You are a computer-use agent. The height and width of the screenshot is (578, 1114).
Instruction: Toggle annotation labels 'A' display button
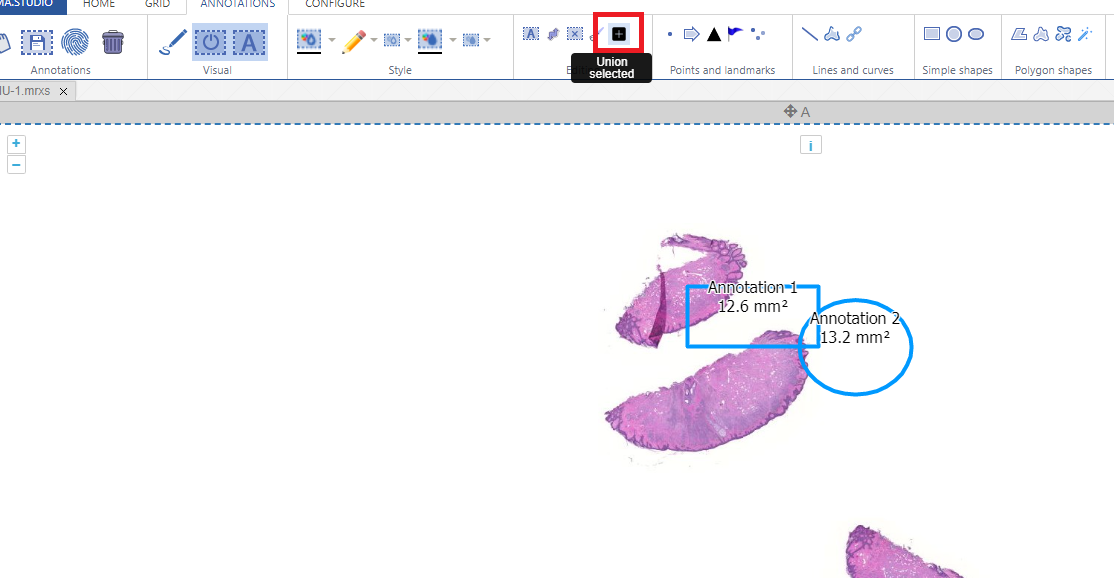(249, 41)
